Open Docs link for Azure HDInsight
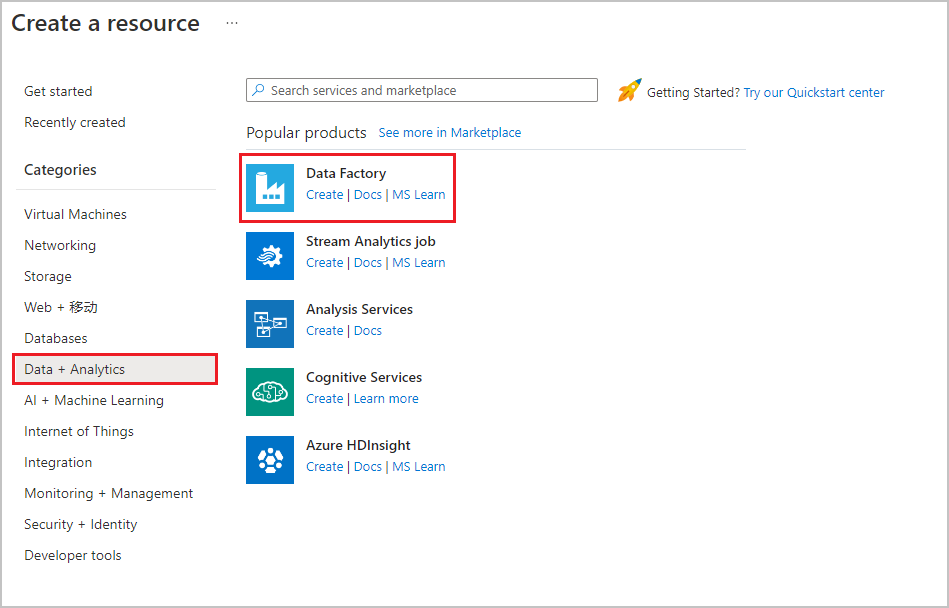Image resolution: width=949 pixels, height=608 pixels. pyautogui.click(x=368, y=467)
